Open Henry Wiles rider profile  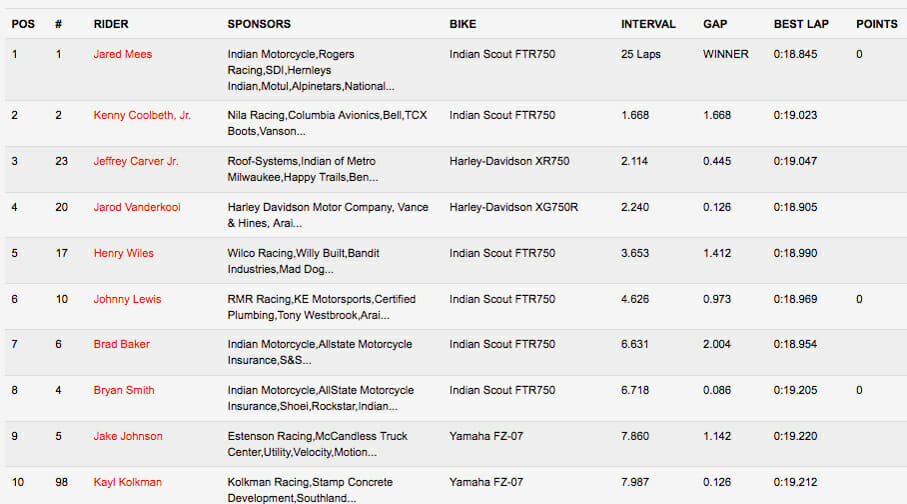tap(123, 253)
